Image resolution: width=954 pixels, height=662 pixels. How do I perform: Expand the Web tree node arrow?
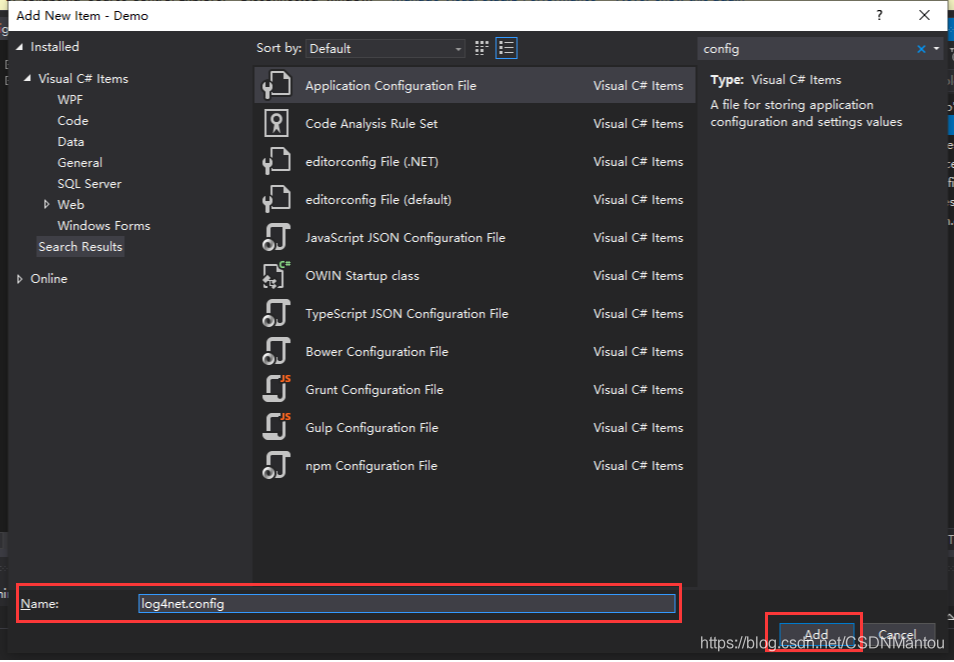tap(46, 204)
